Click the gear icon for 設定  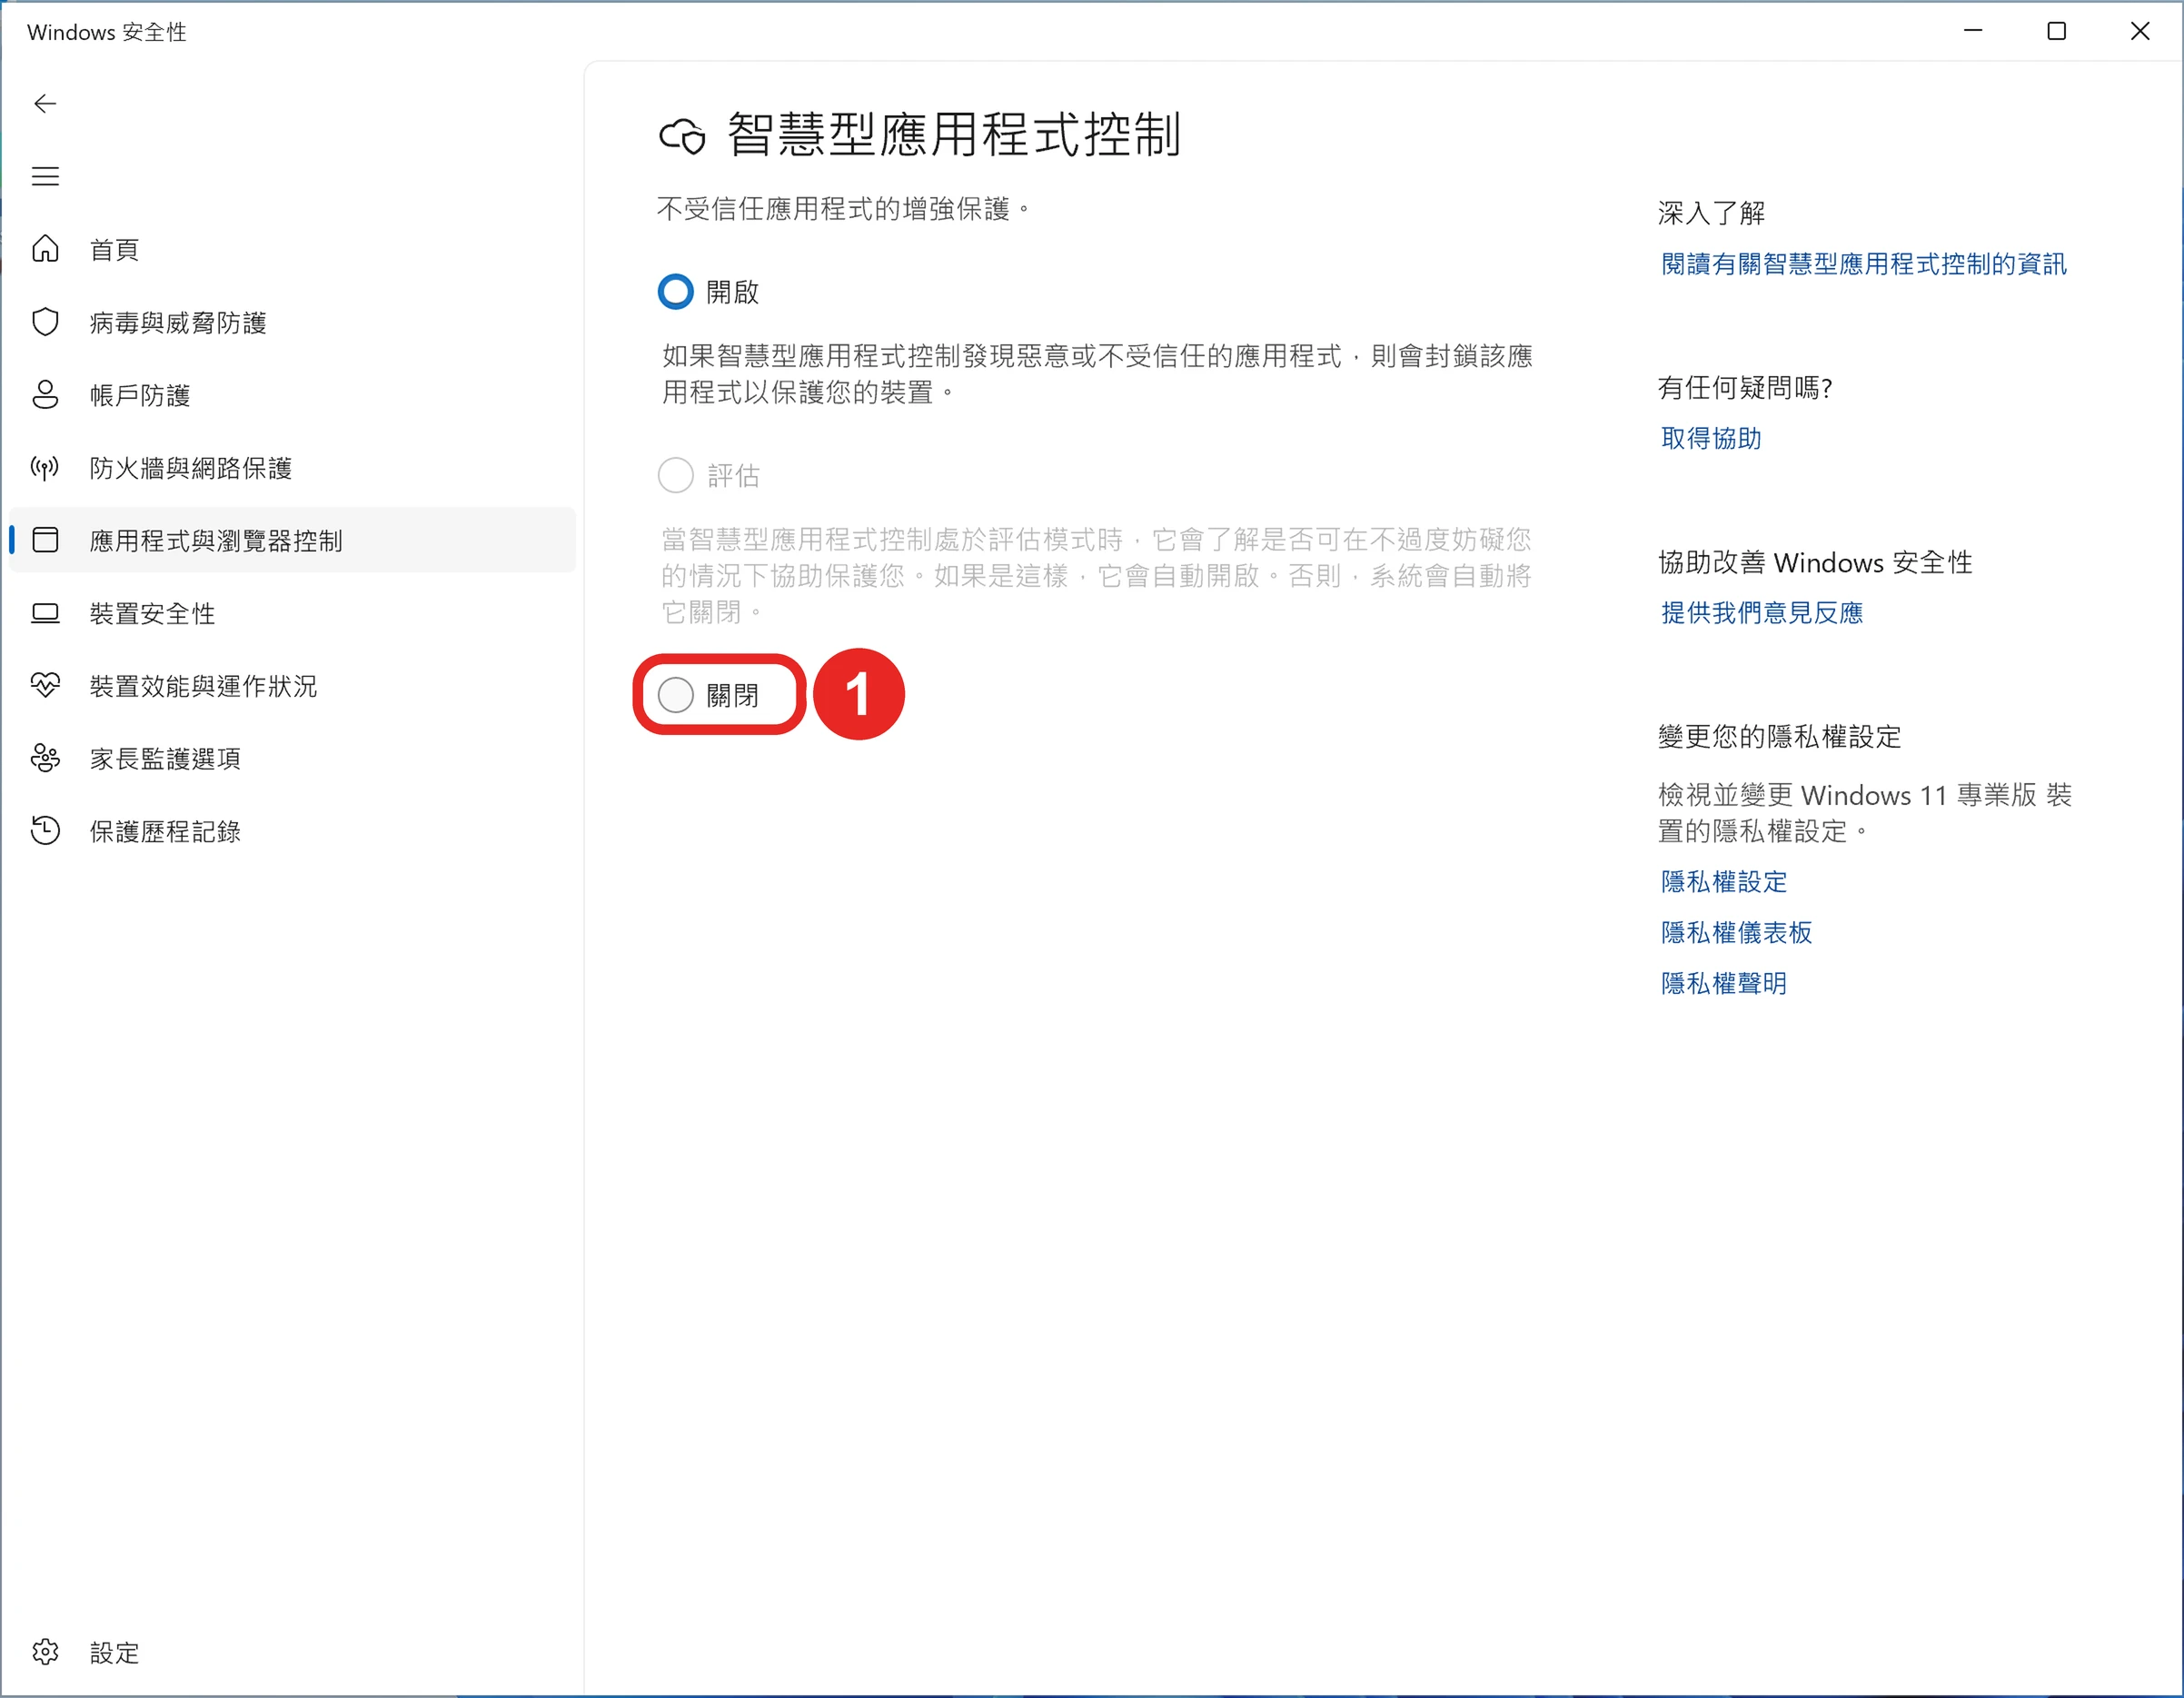pyautogui.click(x=45, y=1652)
